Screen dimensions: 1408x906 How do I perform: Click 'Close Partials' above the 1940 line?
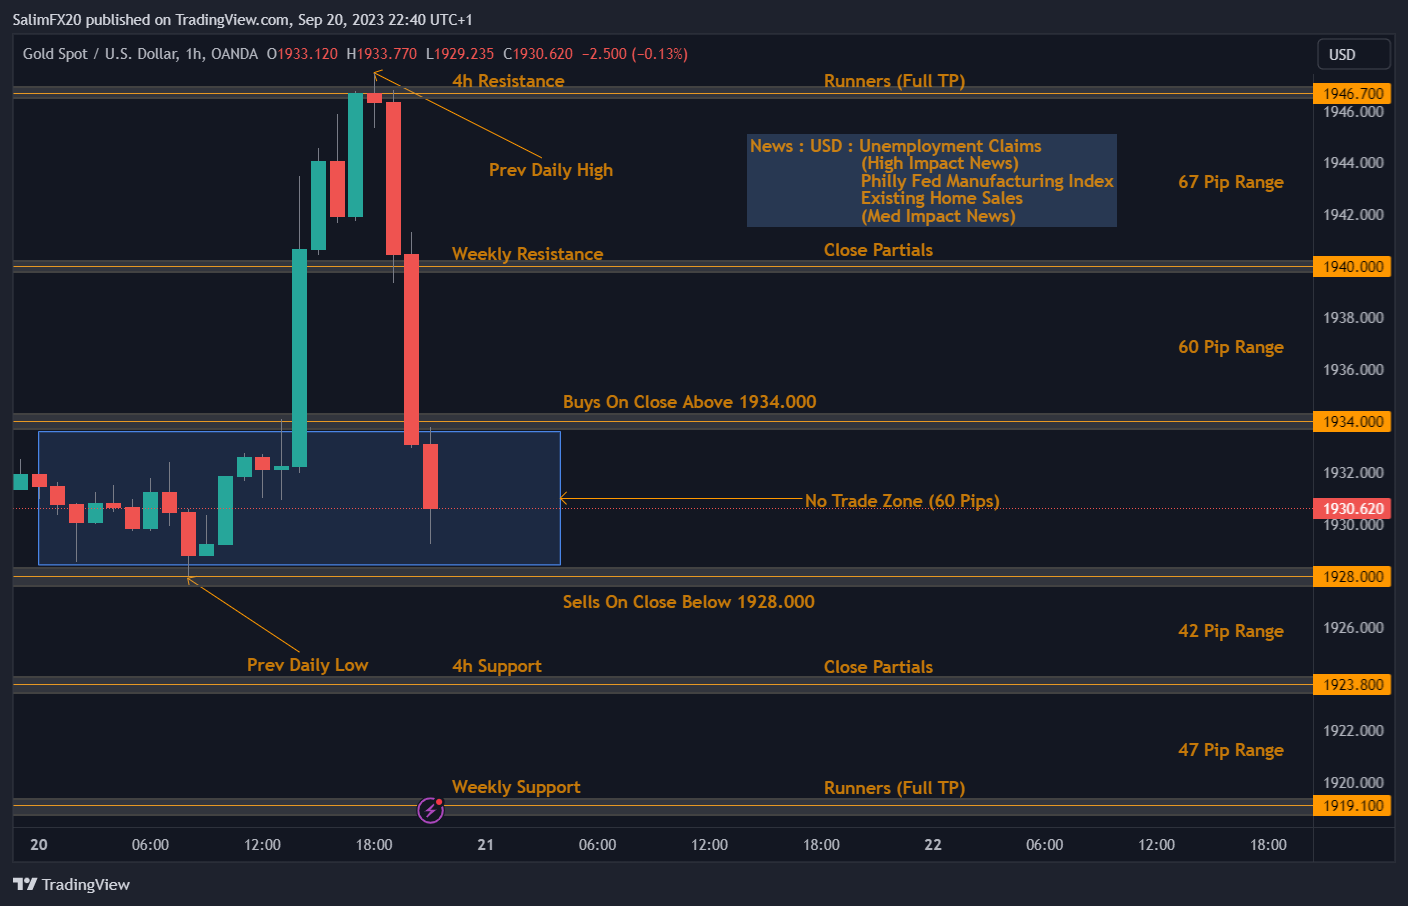878,250
